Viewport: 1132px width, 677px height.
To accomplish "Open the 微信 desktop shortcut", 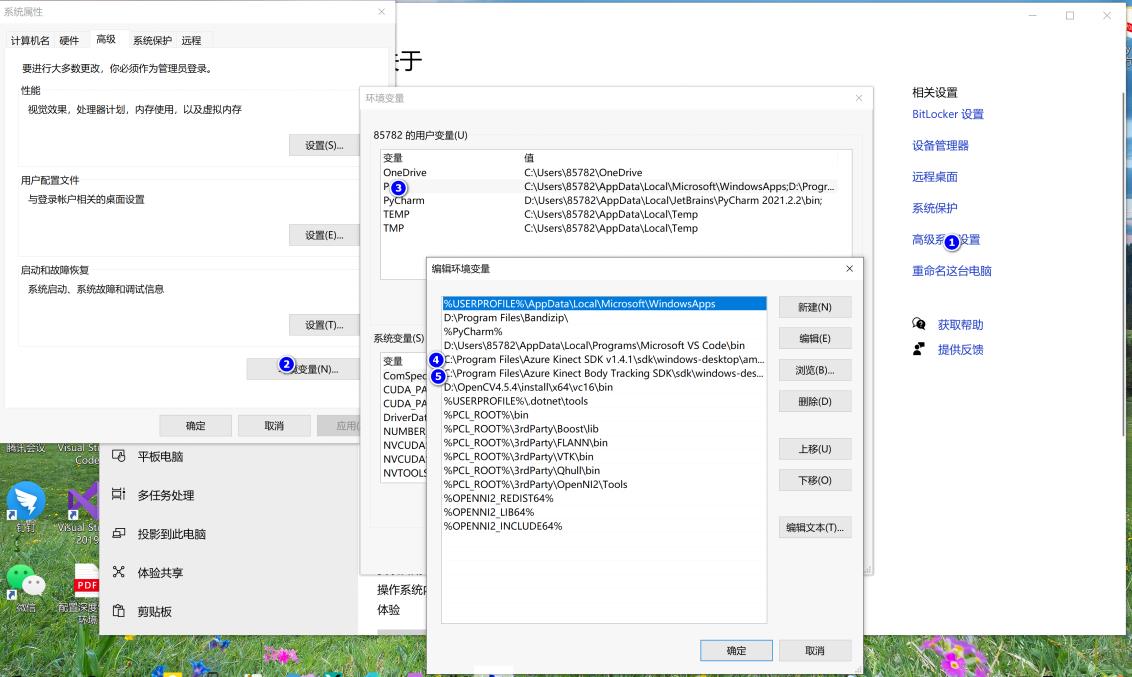I will pyautogui.click(x=26, y=586).
